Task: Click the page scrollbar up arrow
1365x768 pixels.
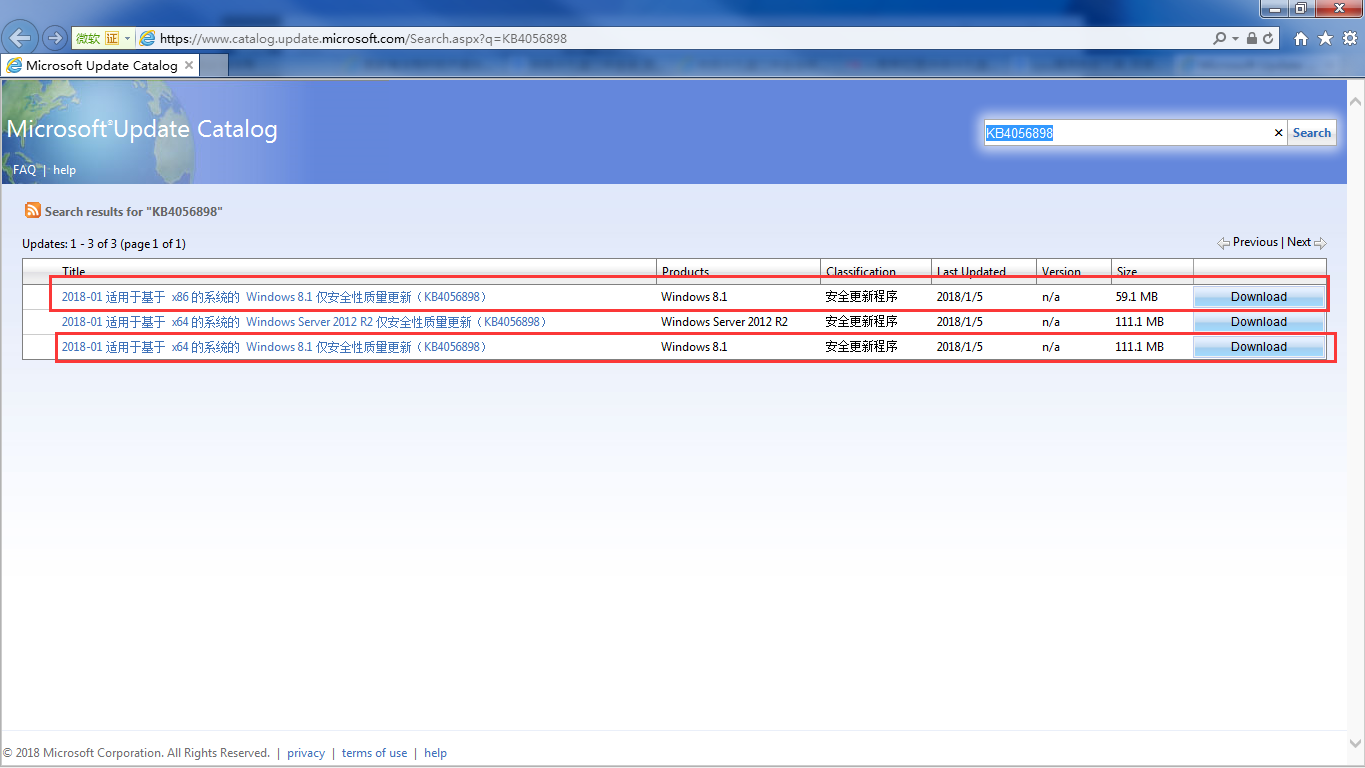Action: [x=1356, y=100]
